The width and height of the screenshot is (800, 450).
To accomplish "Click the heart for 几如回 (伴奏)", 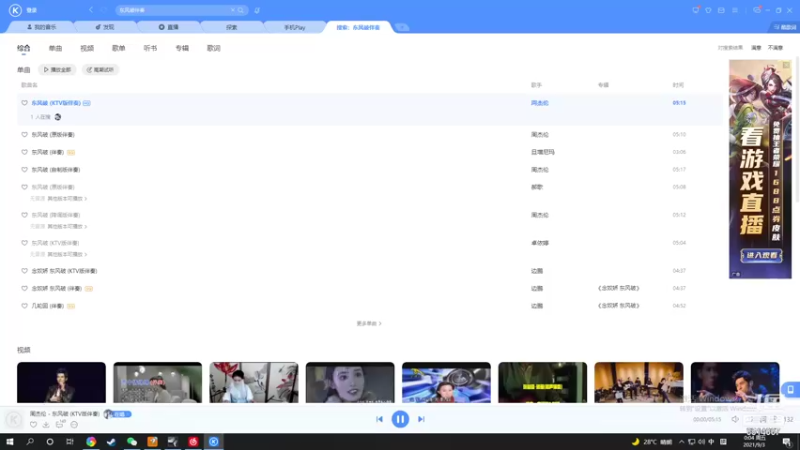I will [x=24, y=306].
